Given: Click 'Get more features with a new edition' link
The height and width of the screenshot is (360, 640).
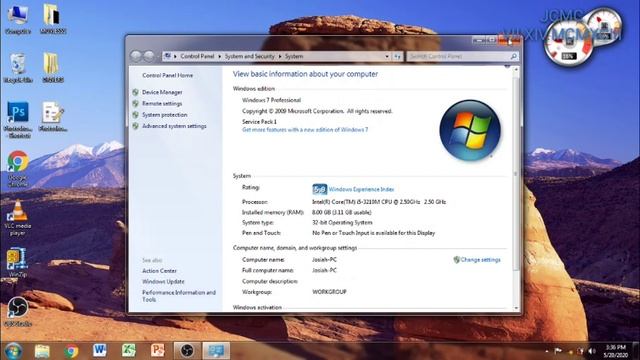Looking at the screenshot, I should 305,130.
